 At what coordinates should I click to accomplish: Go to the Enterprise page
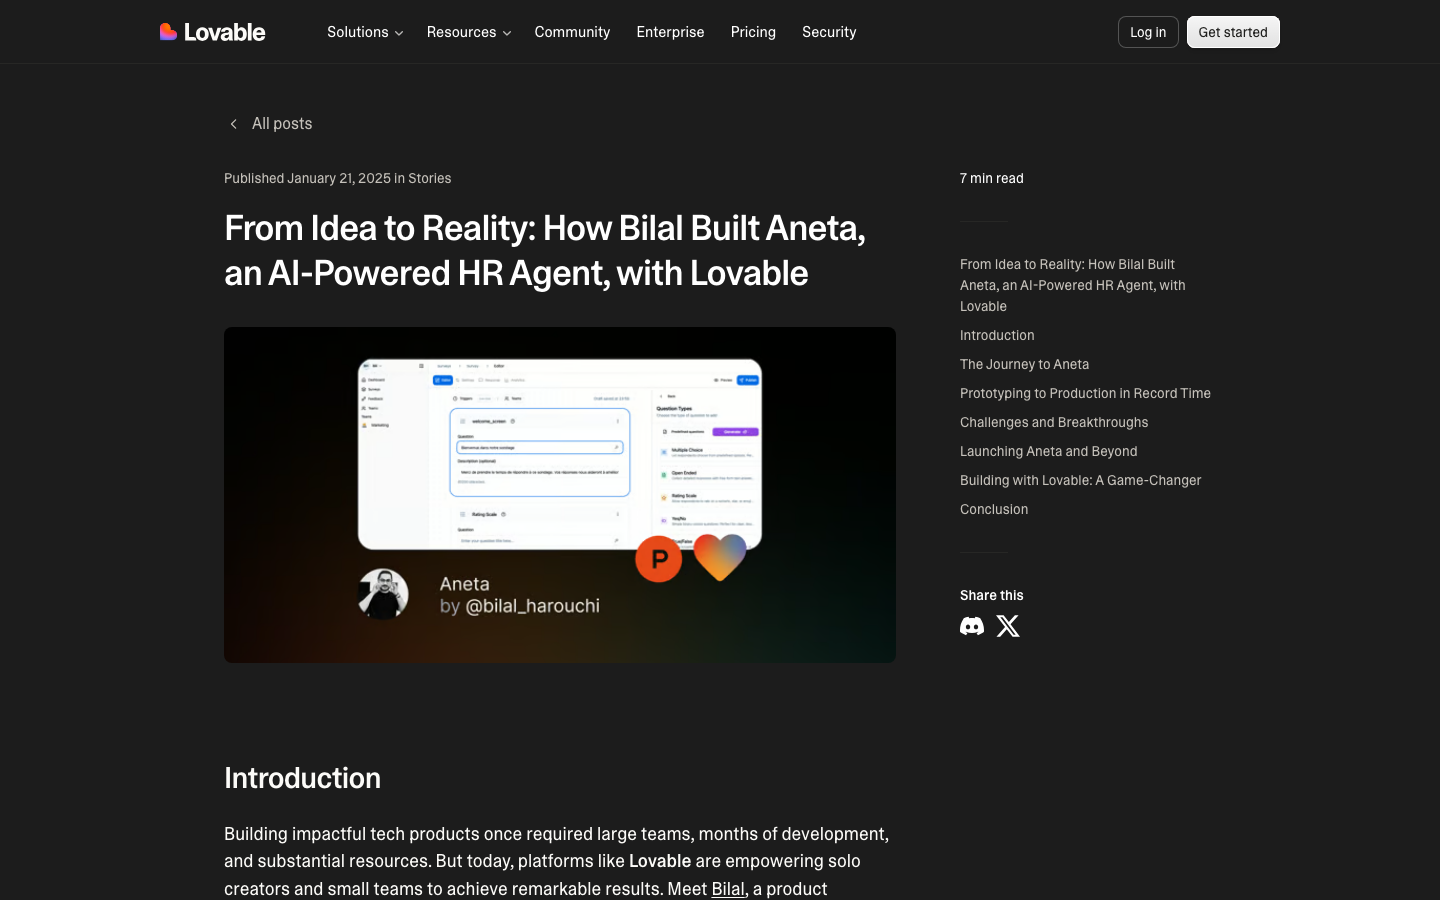coord(670,32)
